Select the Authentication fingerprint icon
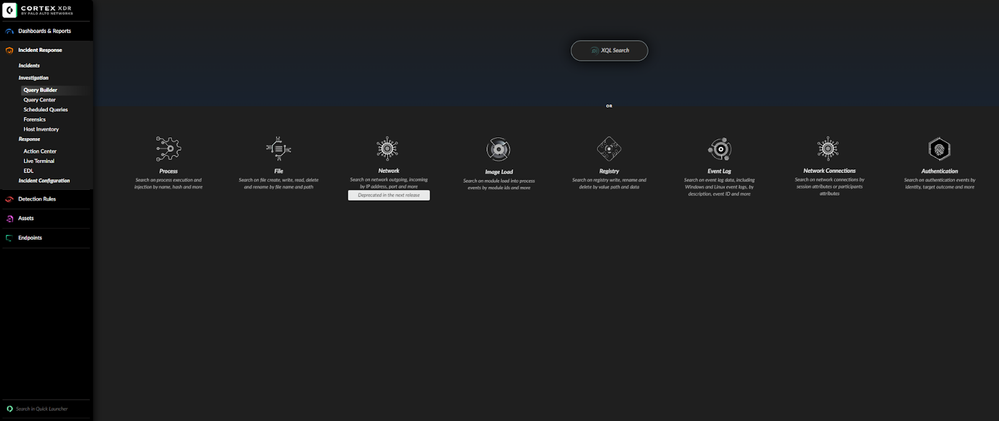 (939, 149)
